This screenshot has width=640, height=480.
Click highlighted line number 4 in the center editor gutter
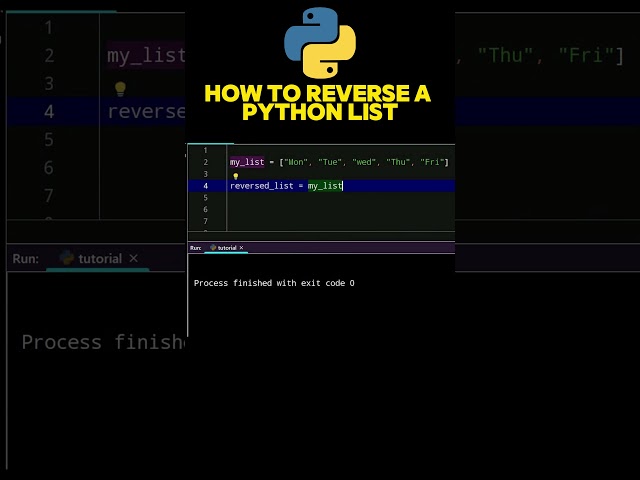pos(206,186)
